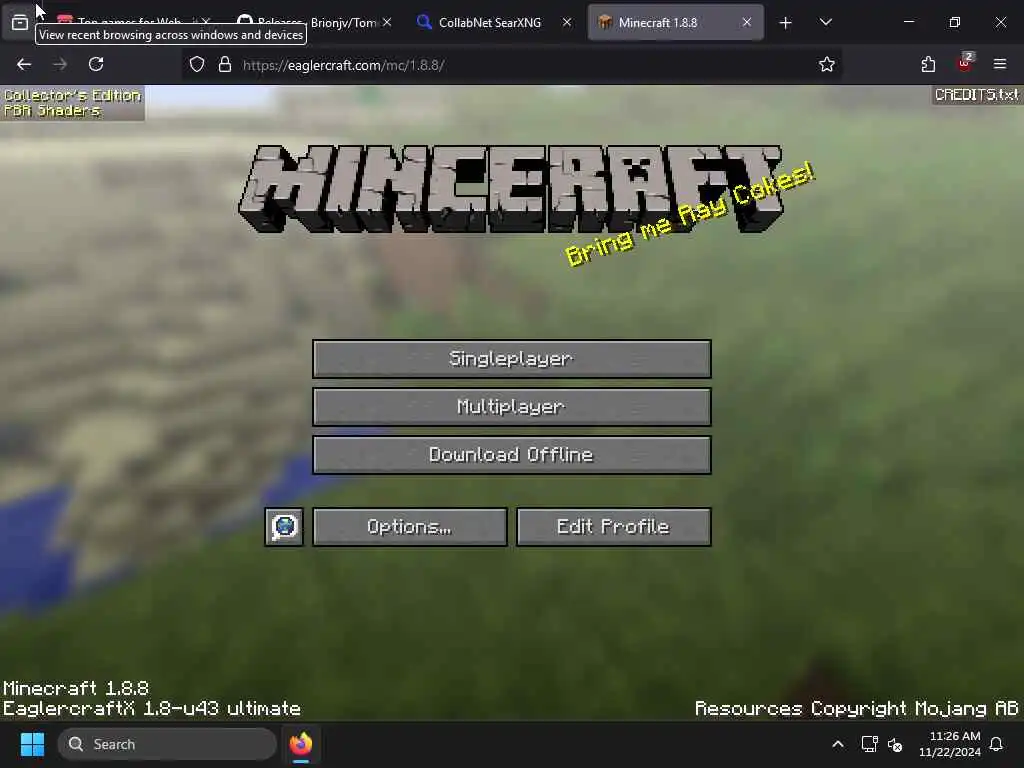Viewport: 1024px width, 768px height.
Task: Open the Options... menu
Action: 409,526
